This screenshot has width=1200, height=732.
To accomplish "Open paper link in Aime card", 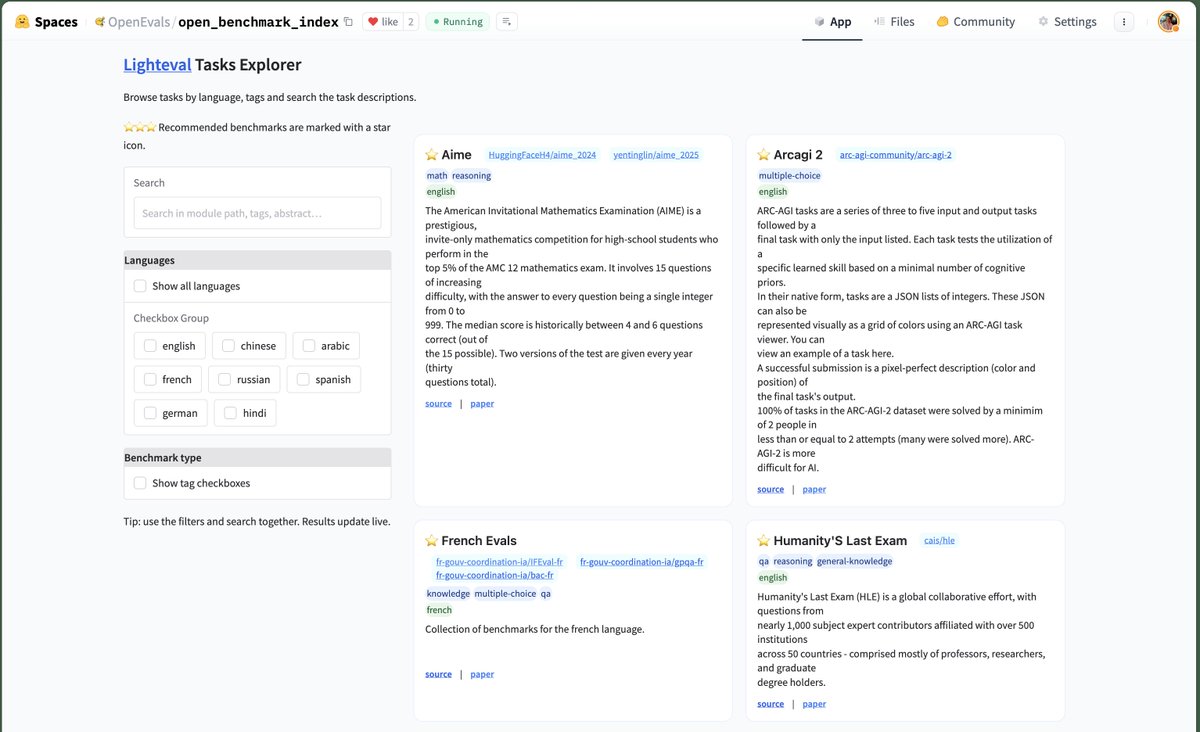I will [x=482, y=404].
